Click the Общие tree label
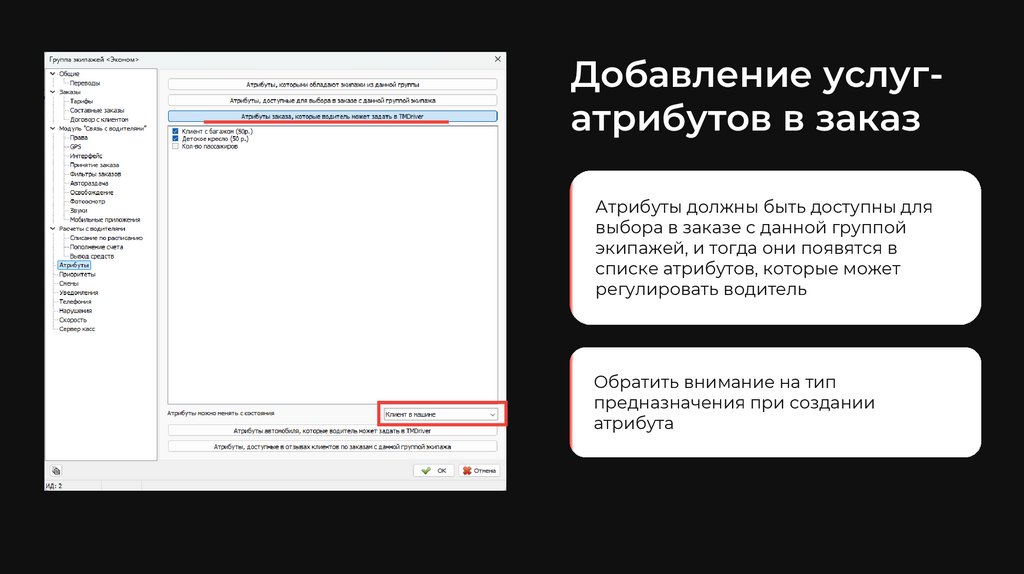1024x574 pixels. pos(69,74)
